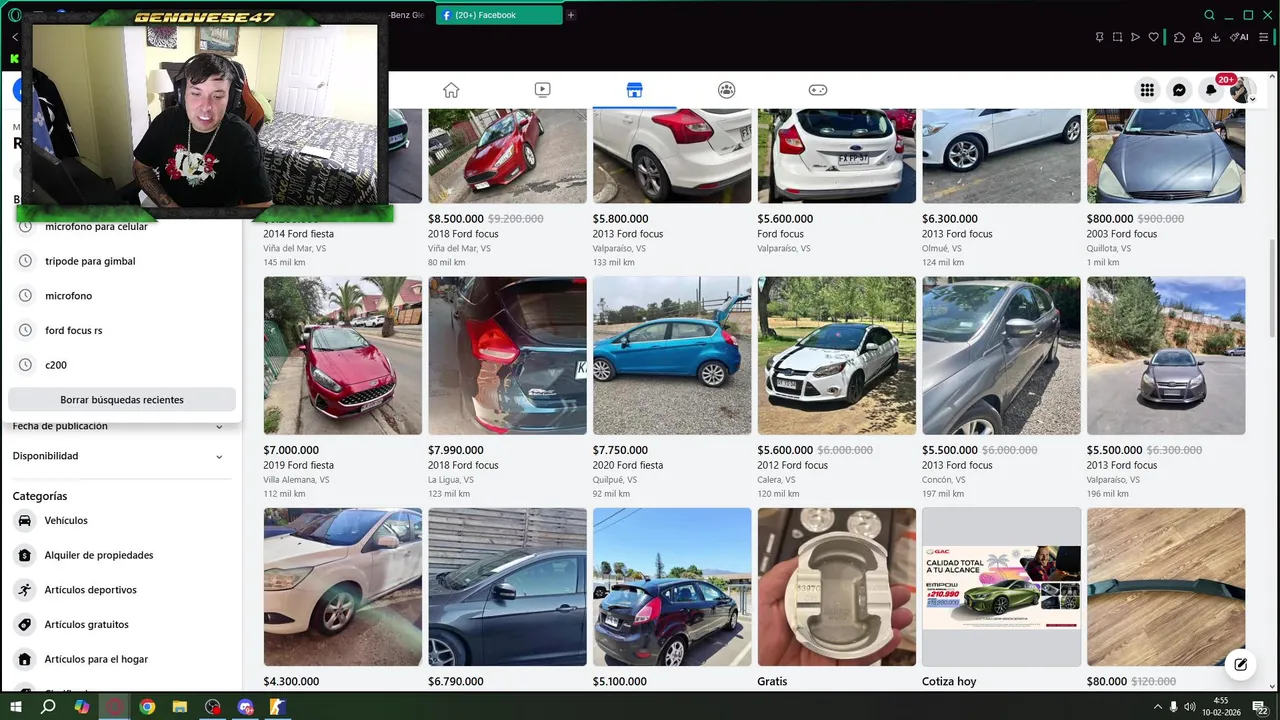Open Discord from the taskbar
Image resolution: width=1280 pixels, height=720 pixels.
coord(246,707)
